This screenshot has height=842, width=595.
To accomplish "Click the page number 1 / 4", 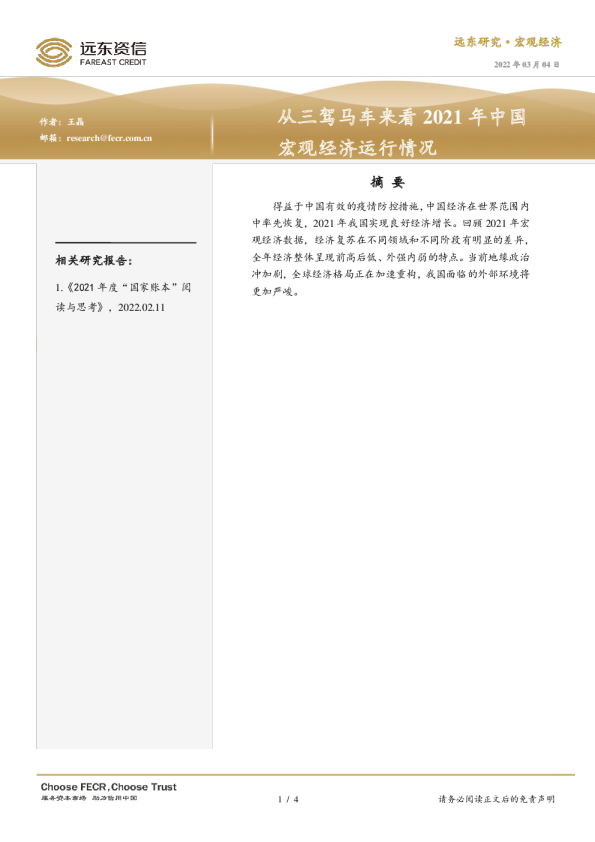I will [288, 799].
